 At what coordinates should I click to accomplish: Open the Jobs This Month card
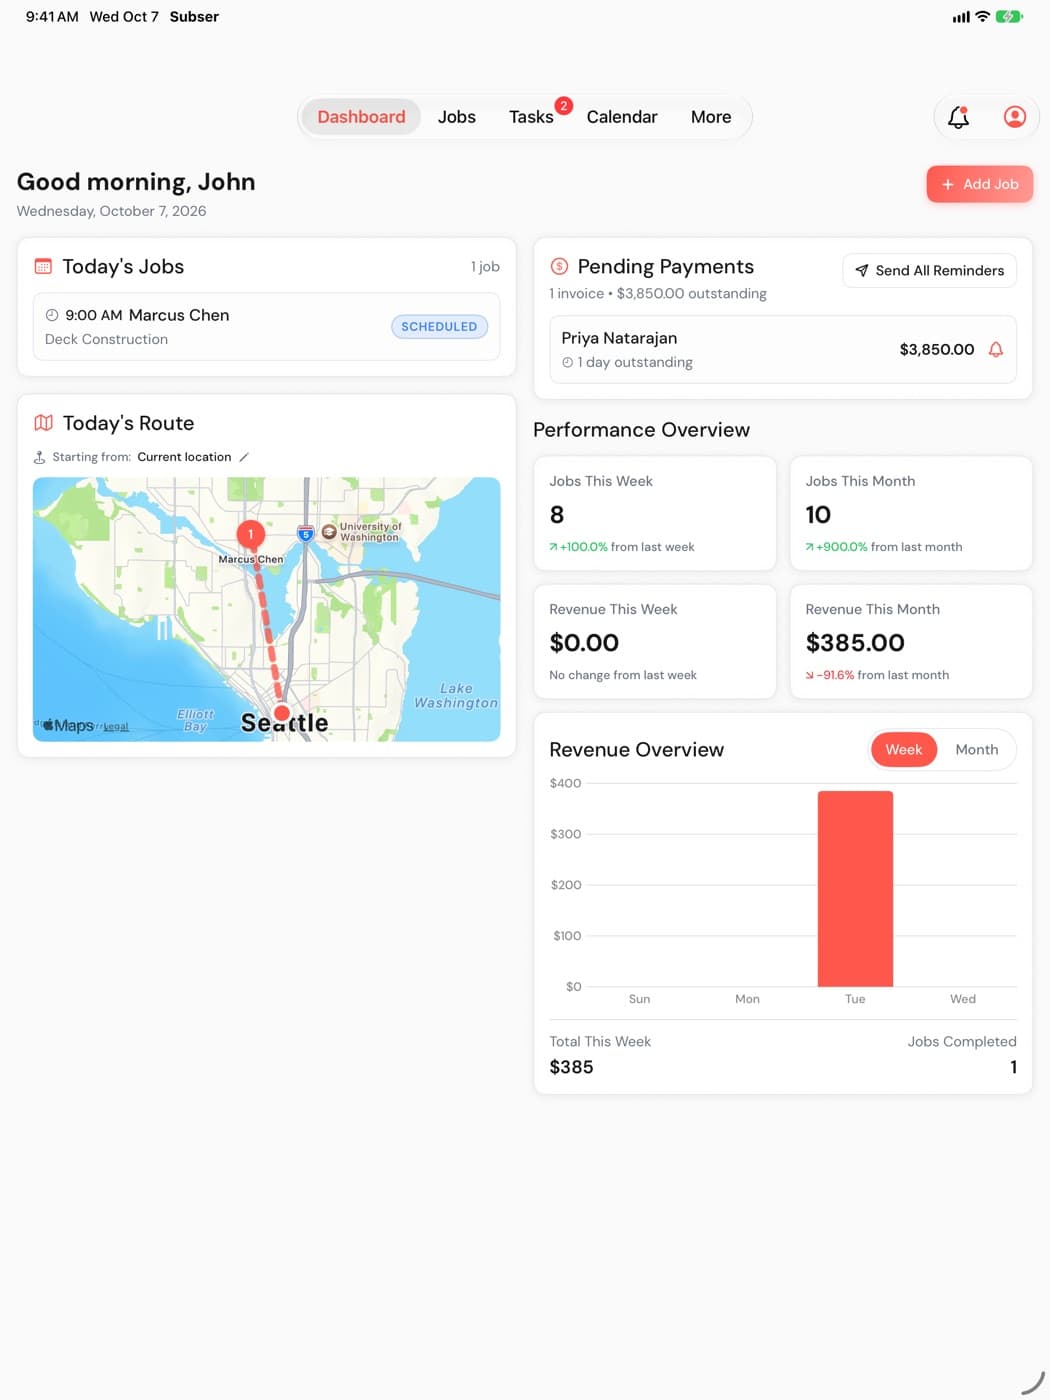pos(911,514)
